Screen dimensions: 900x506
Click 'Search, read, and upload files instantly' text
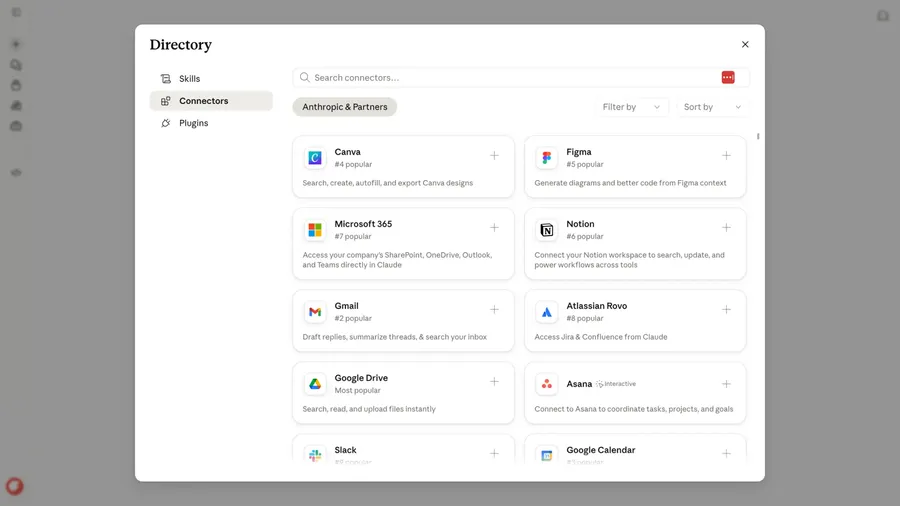point(369,409)
